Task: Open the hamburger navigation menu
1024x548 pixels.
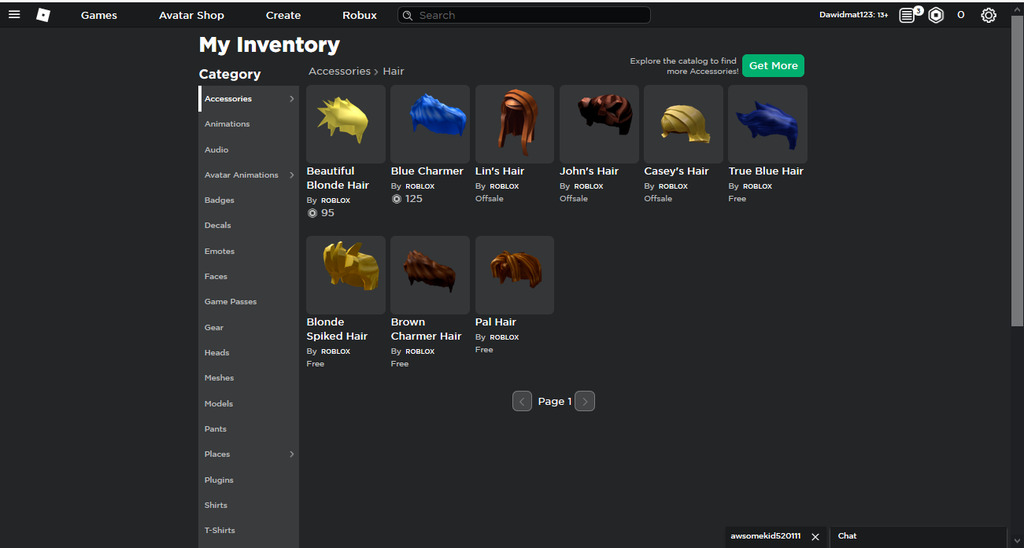Action: click(x=14, y=14)
